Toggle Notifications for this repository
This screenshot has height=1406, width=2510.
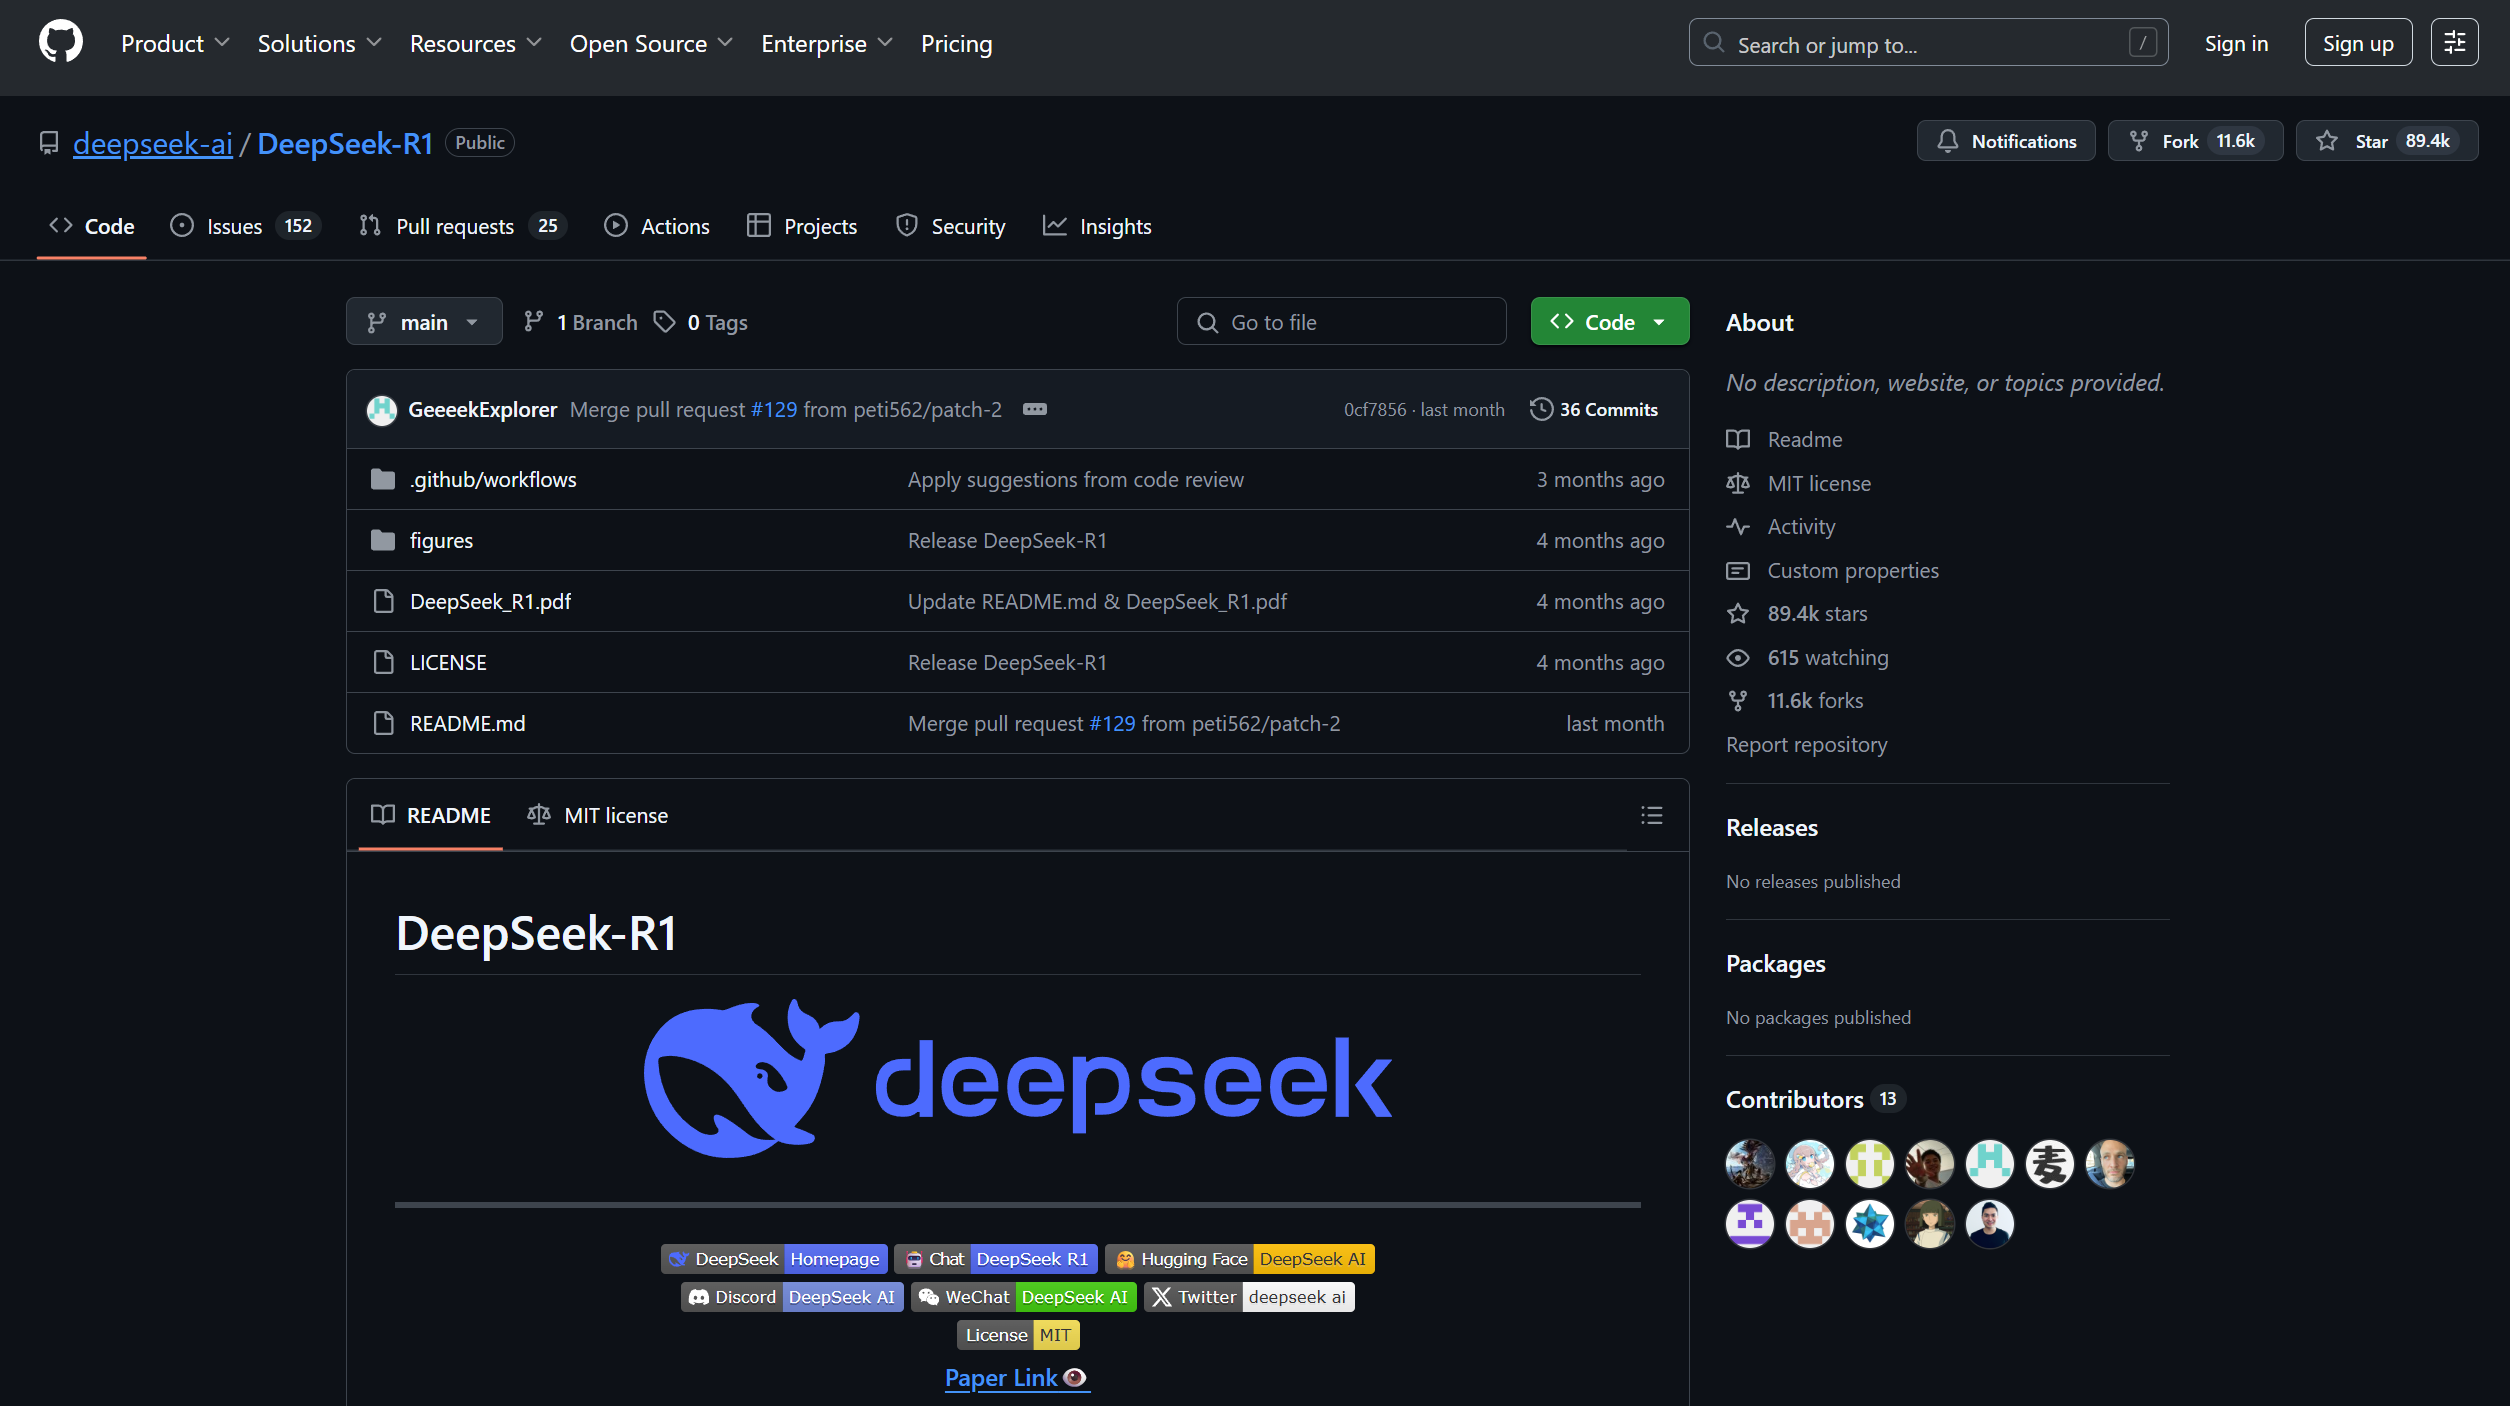tap(2005, 141)
